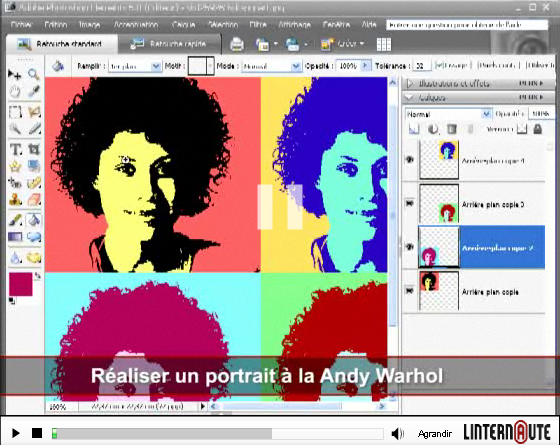Select the Sponge tool
The width and height of the screenshot is (560, 445).
coord(34,257)
